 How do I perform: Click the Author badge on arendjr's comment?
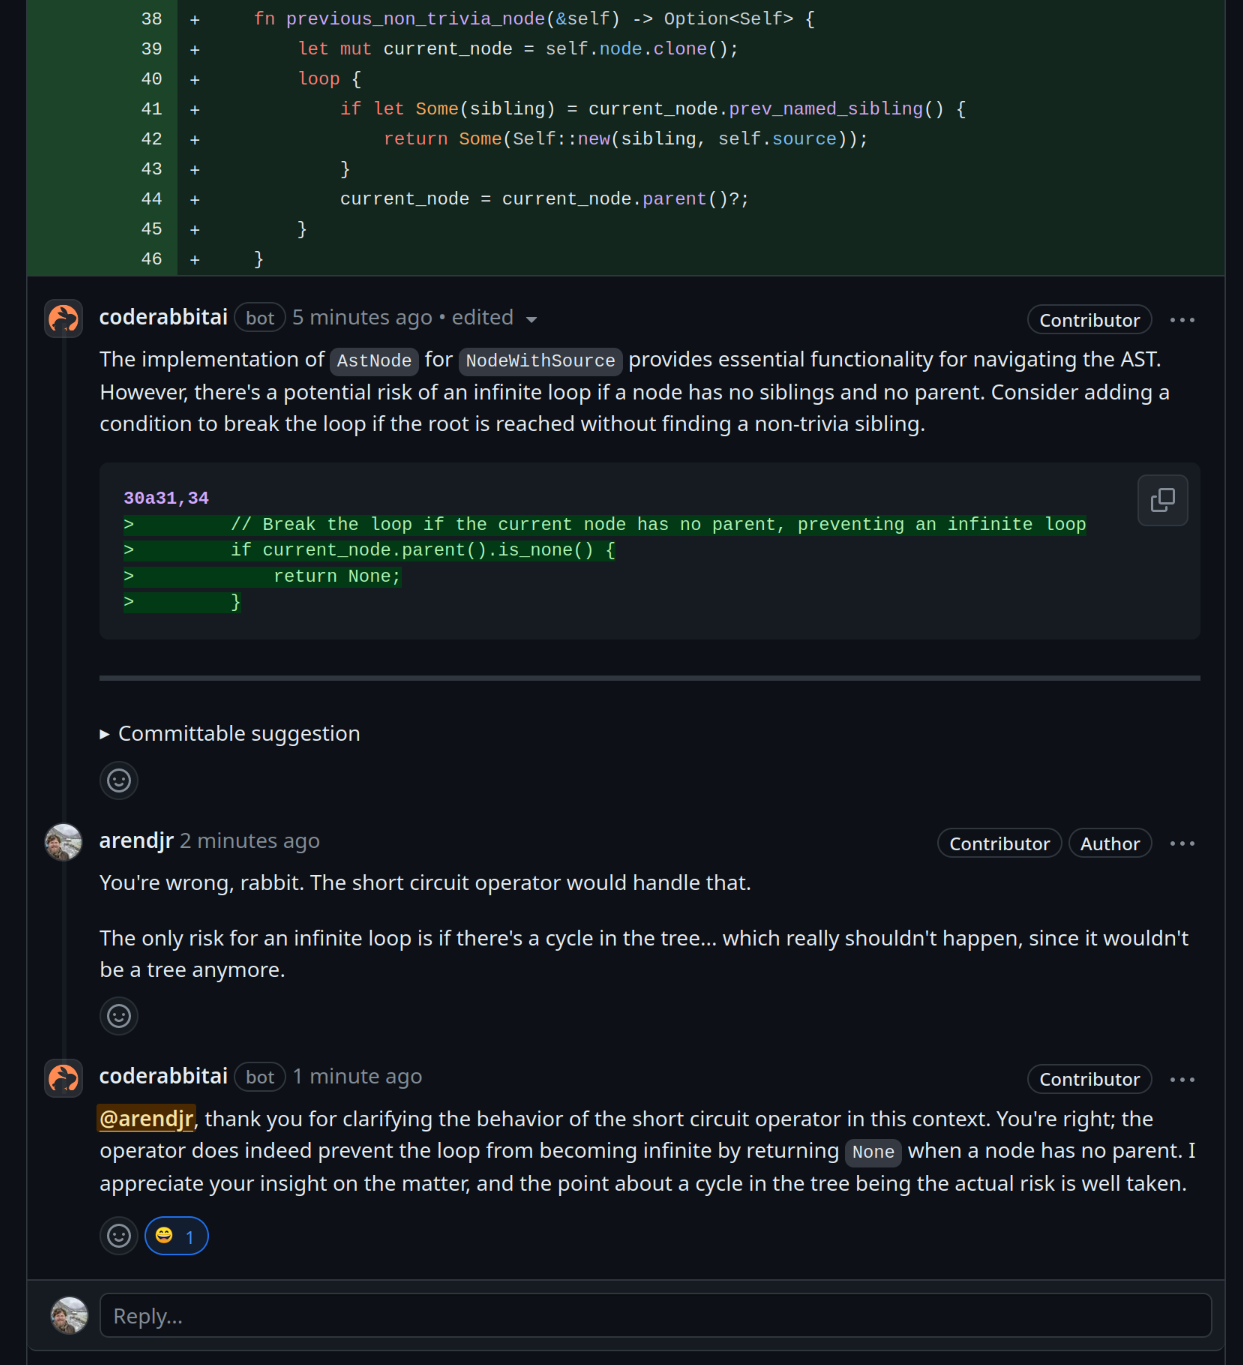click(x=1110, y=844)
